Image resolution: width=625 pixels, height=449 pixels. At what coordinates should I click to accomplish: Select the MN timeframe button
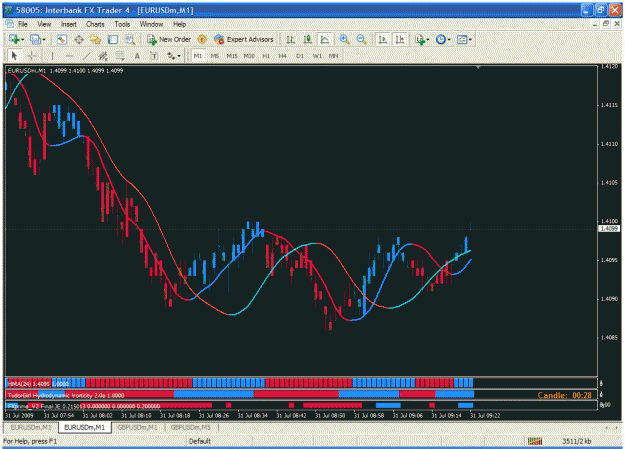pos(333,56)
